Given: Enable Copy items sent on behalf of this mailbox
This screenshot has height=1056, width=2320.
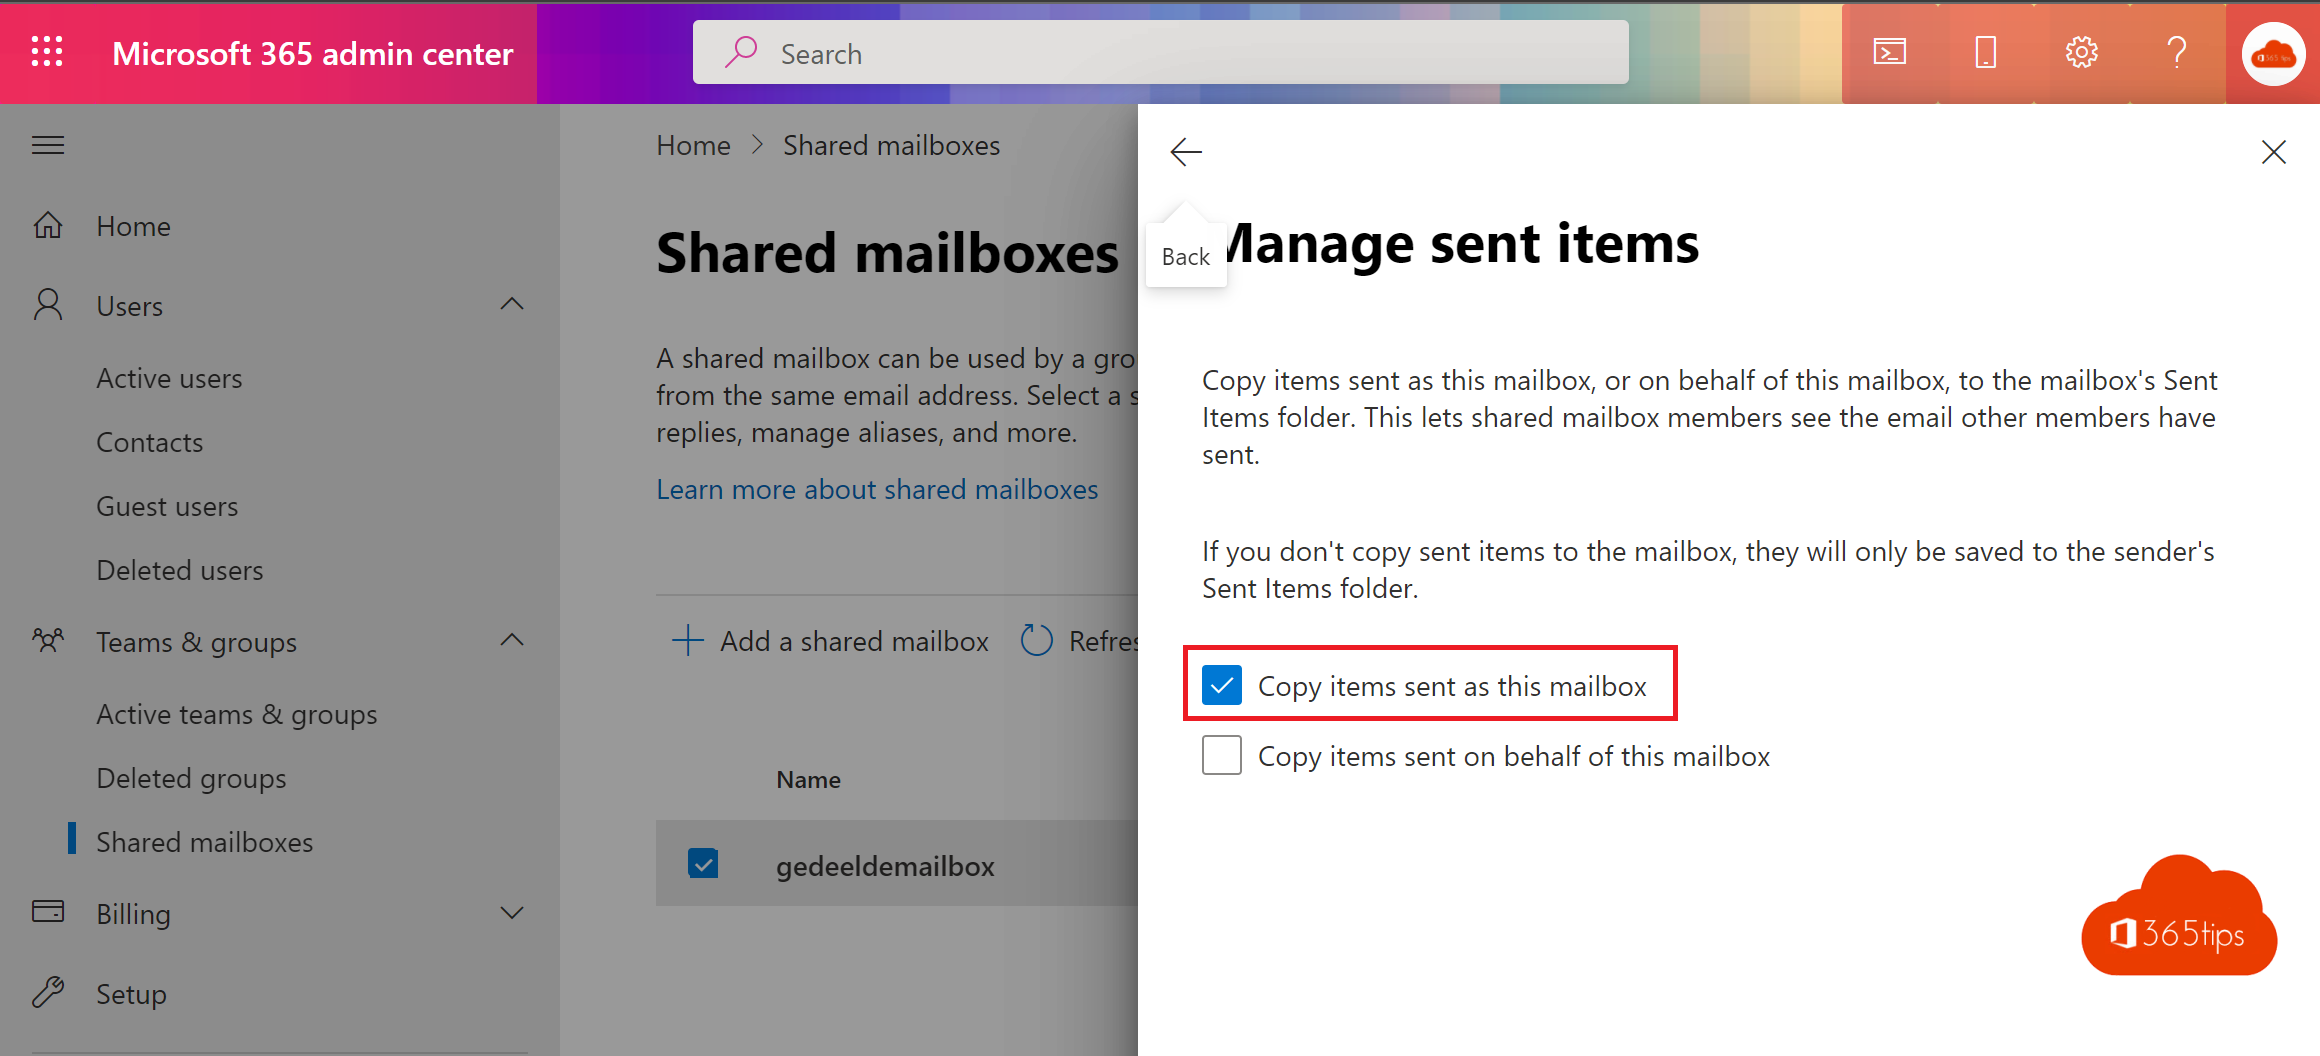Looking at the screenshot, I should [1221, 755].
